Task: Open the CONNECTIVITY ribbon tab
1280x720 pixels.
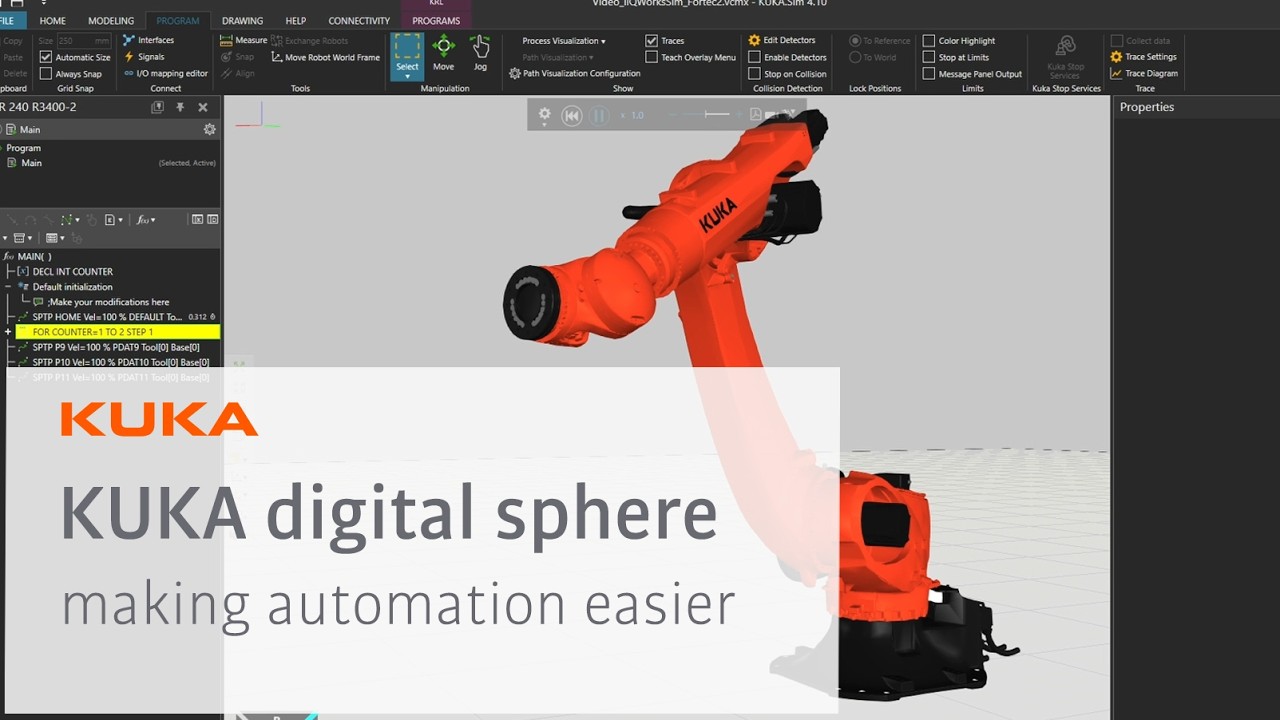Action: coord(359,20)
